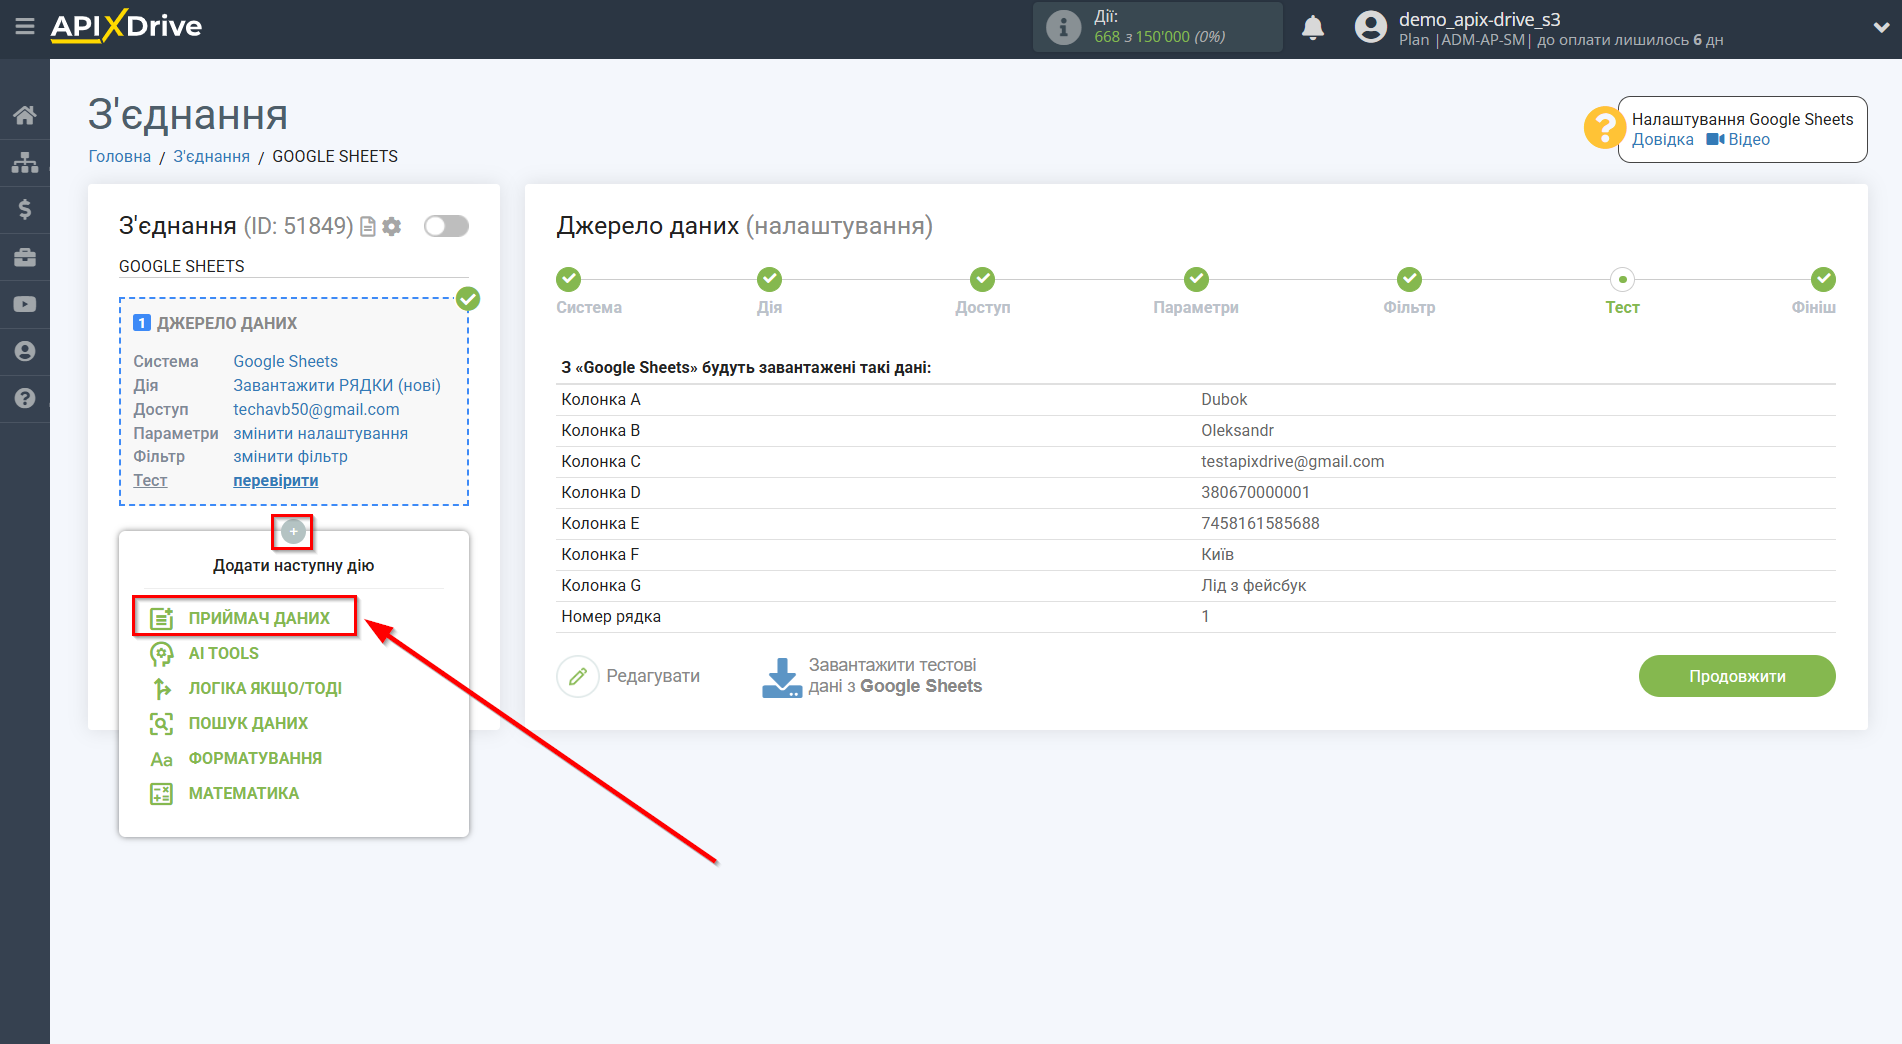Choose МАТЕМАТИКА option
The width and height of the screenshot is (1902, 1044).
[x=243, y=793]
